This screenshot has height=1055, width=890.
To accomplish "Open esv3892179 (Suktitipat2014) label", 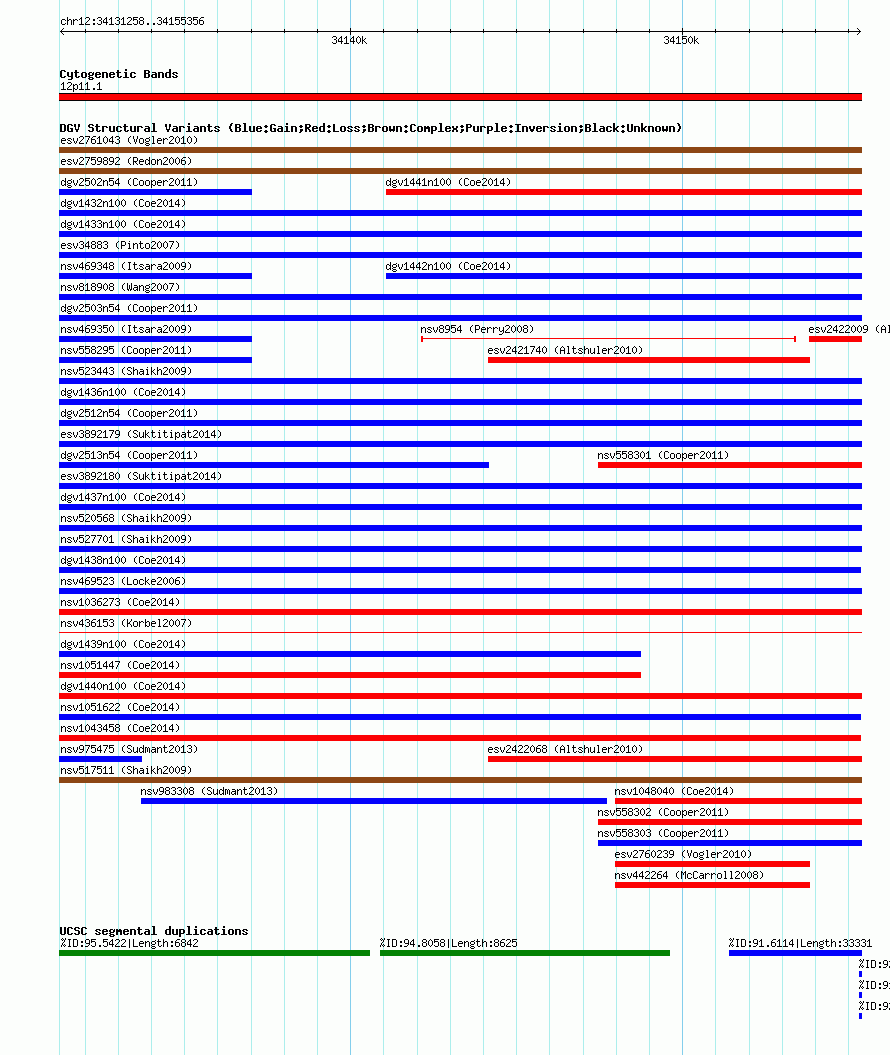I will point(141,434).
